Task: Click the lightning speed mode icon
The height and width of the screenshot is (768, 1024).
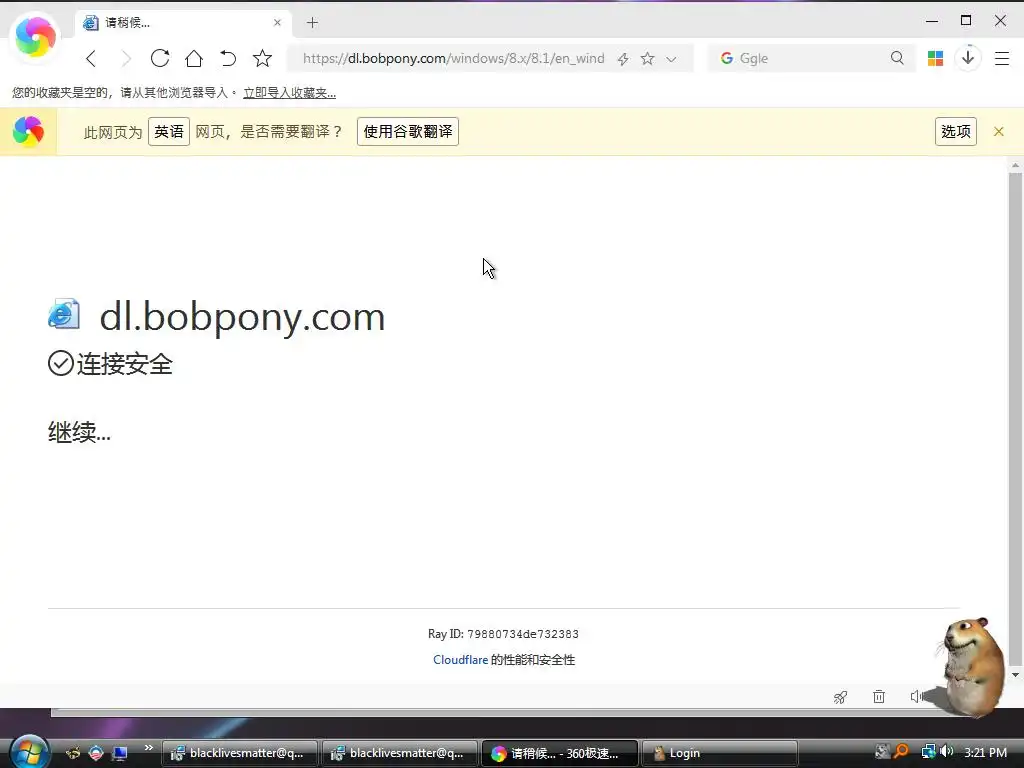Action: [623, 59]
